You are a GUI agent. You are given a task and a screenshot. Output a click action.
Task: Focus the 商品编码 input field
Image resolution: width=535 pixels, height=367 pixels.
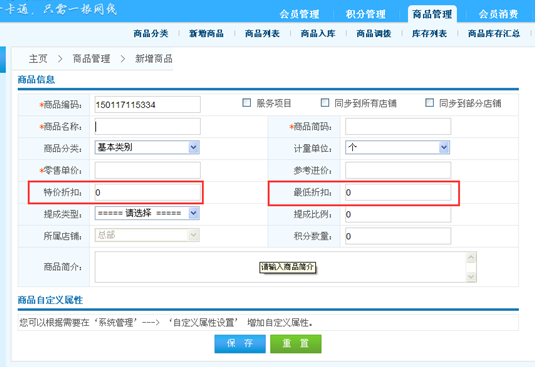(147, 104)
